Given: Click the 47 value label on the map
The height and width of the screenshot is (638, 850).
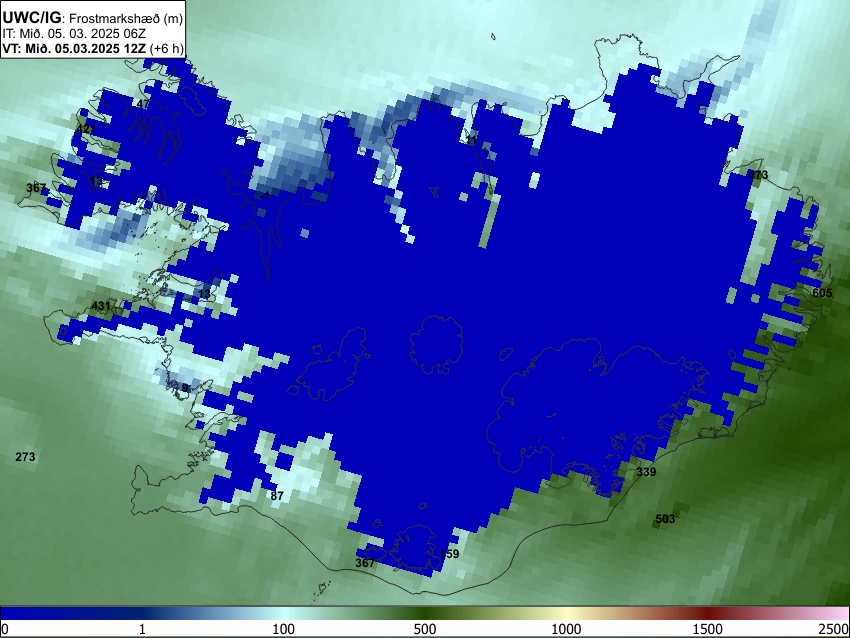Looking at the screenshot, I should [143, 104].
